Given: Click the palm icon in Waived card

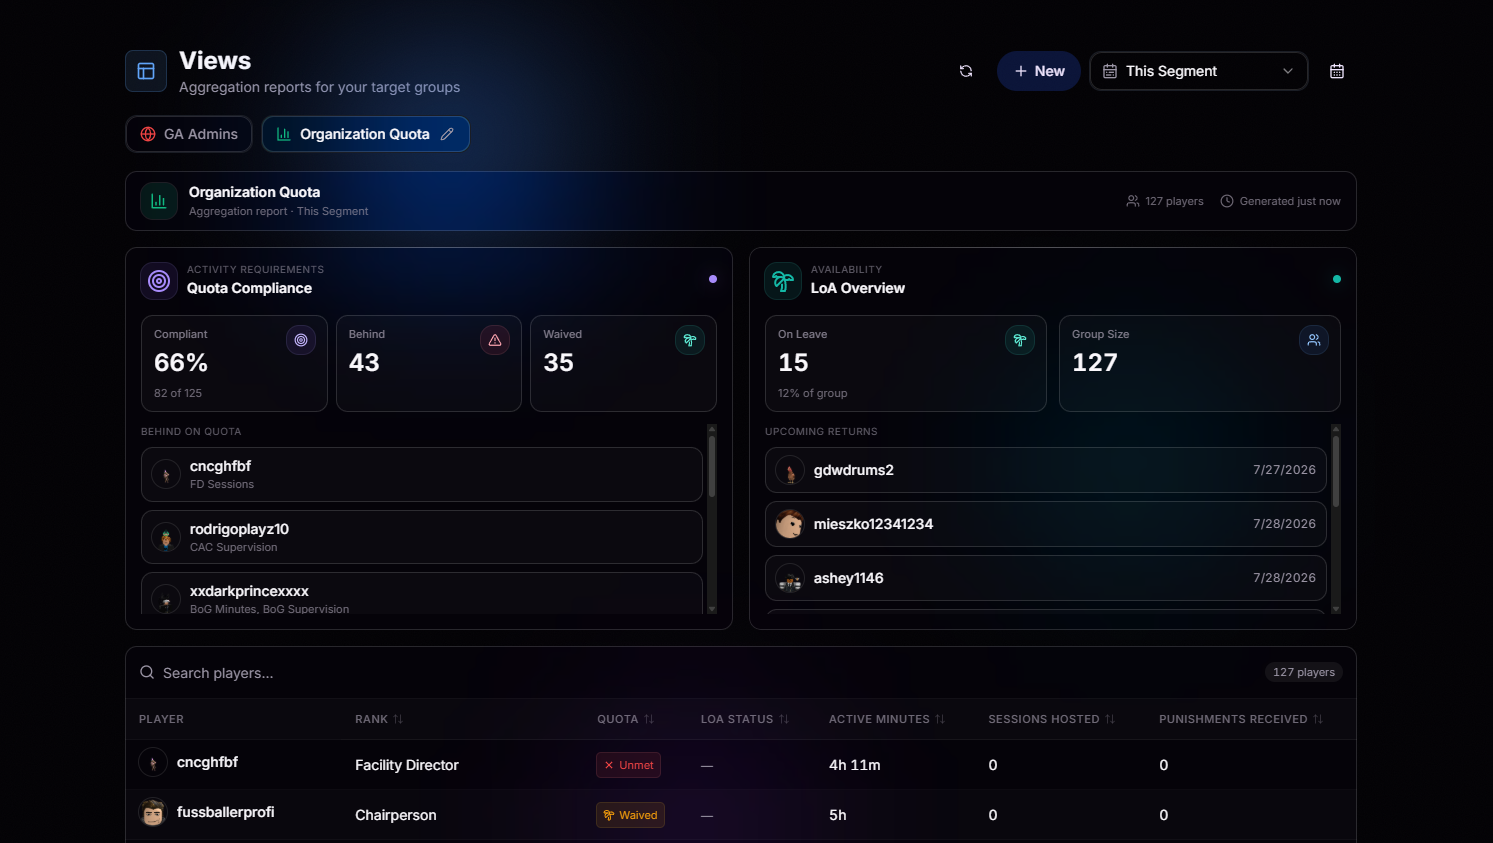Looking at the screenshot, I should click(690, 340).
